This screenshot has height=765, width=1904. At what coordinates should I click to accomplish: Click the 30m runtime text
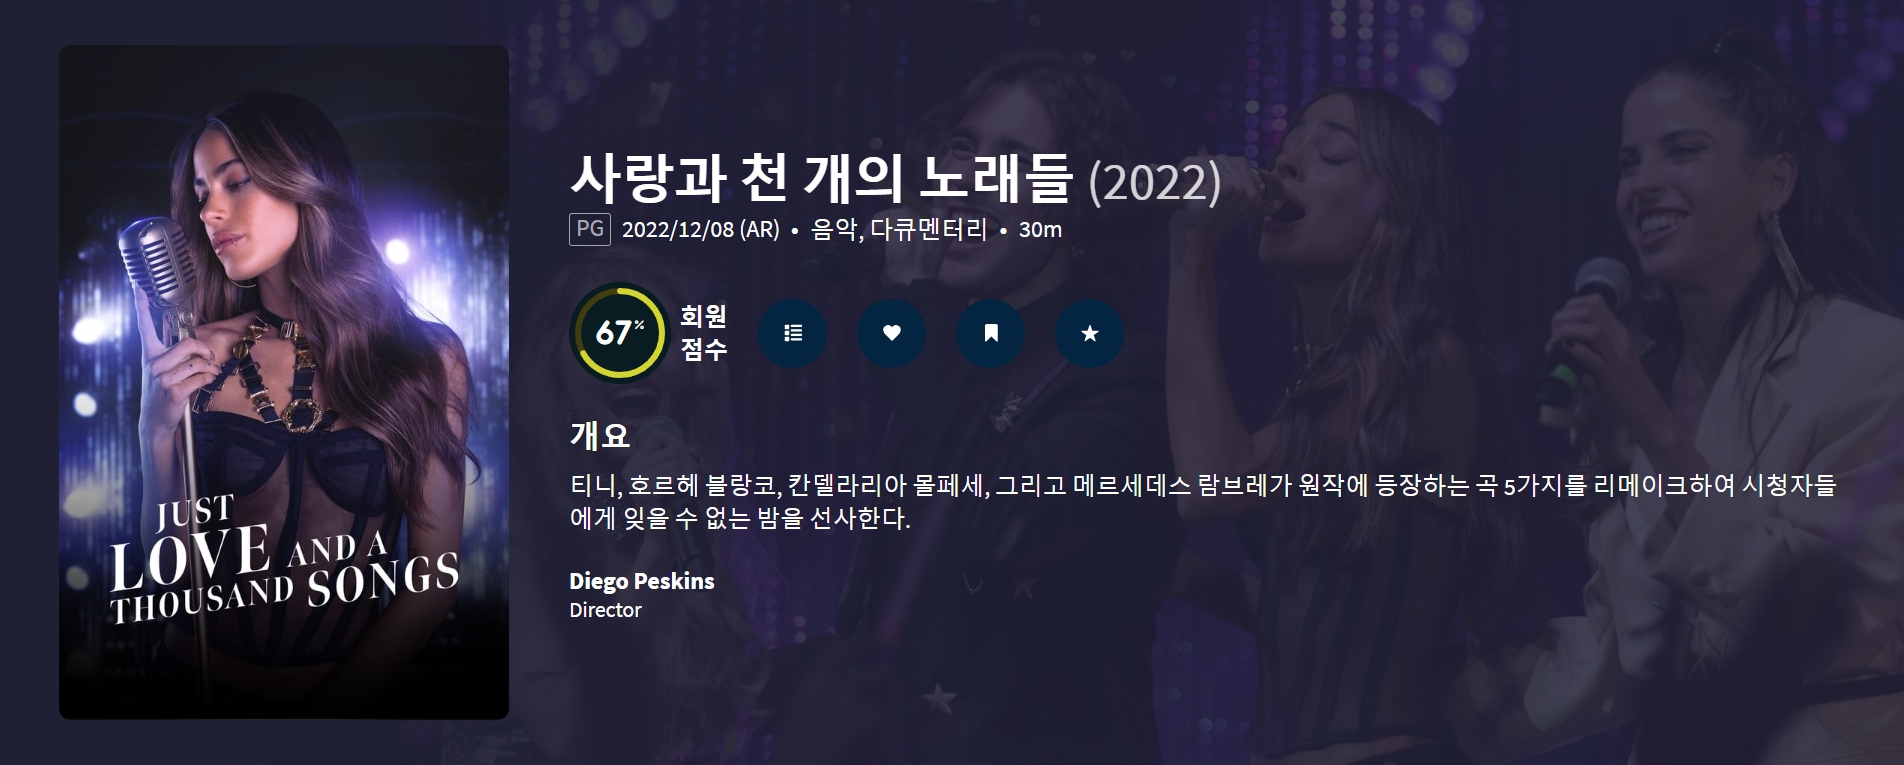tap(1040, 229)
